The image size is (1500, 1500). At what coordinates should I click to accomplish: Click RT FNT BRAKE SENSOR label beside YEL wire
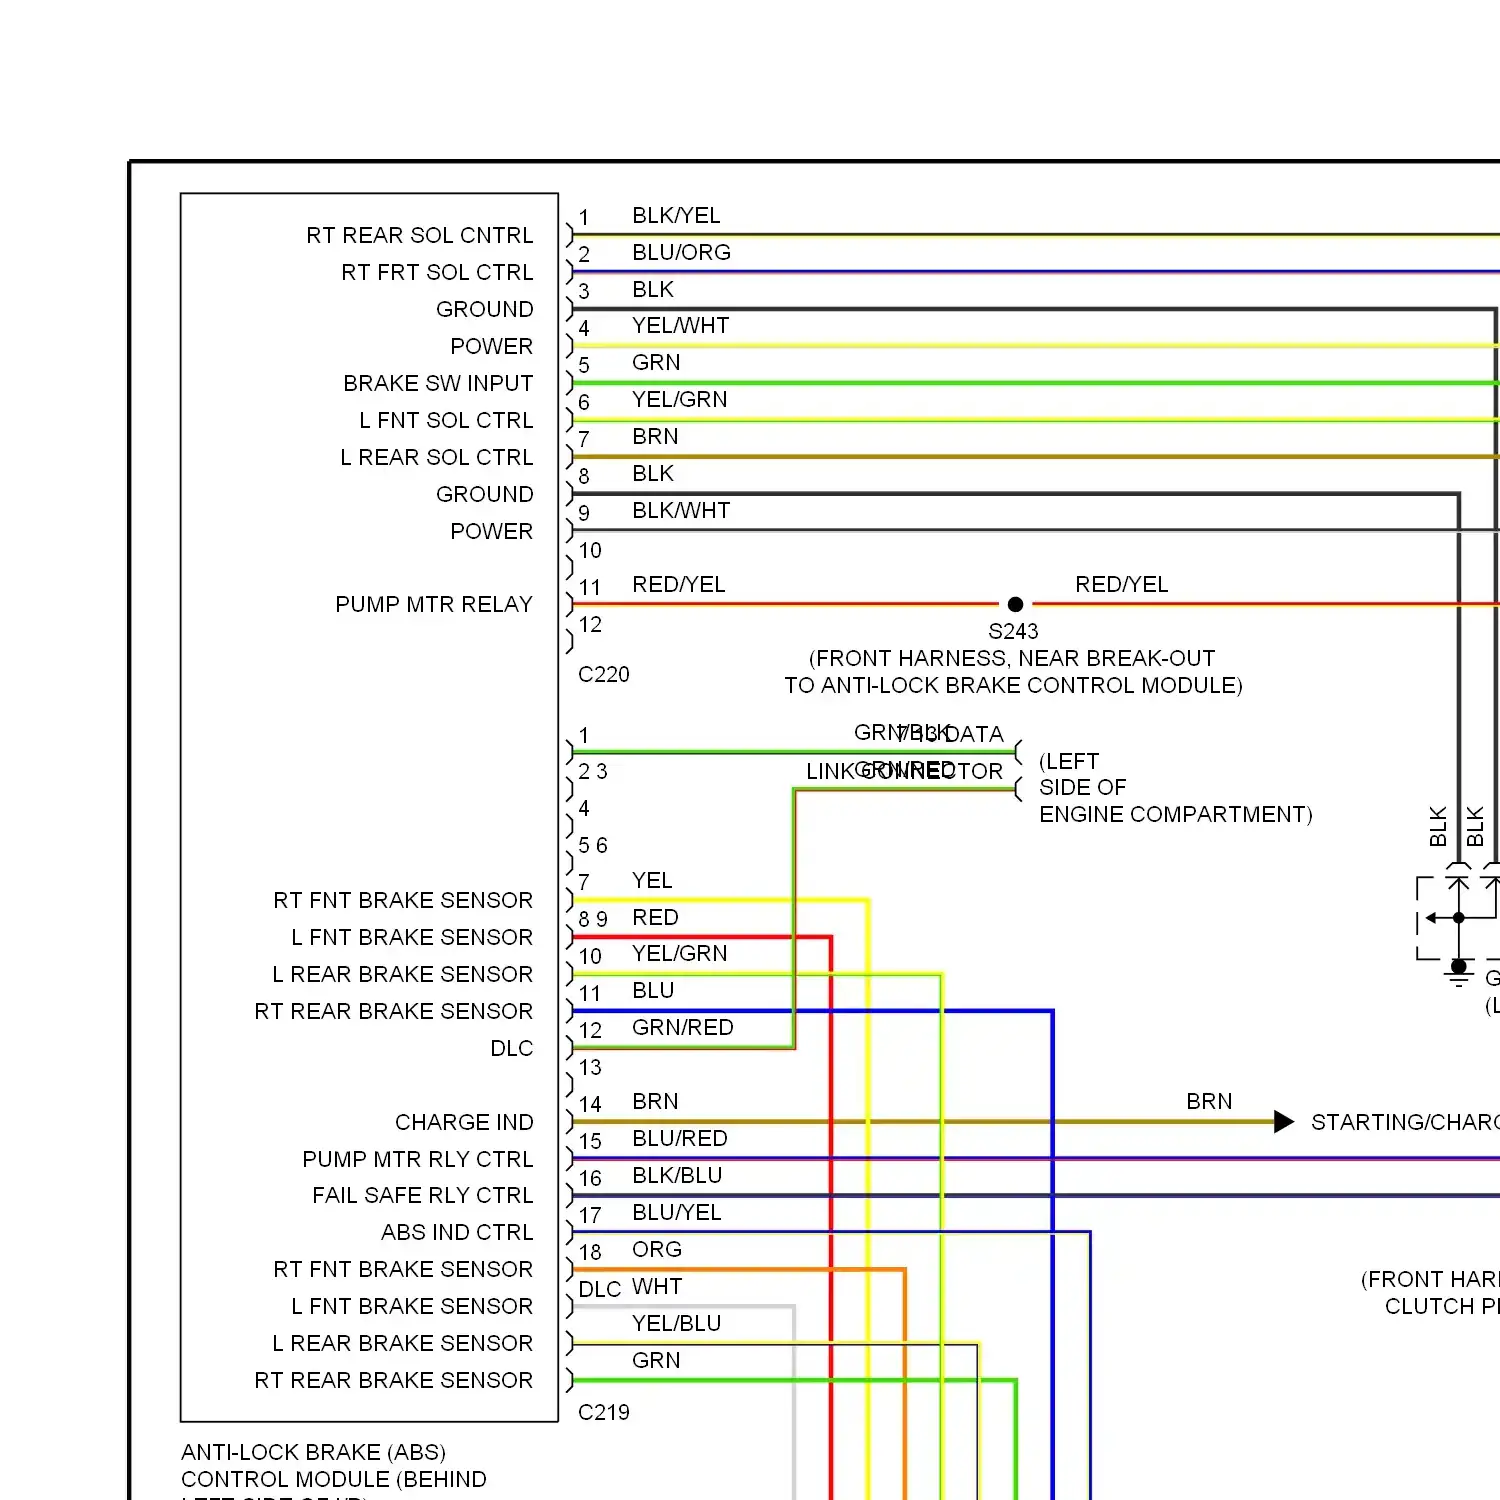pyautogui.click(x=403, y=900)
